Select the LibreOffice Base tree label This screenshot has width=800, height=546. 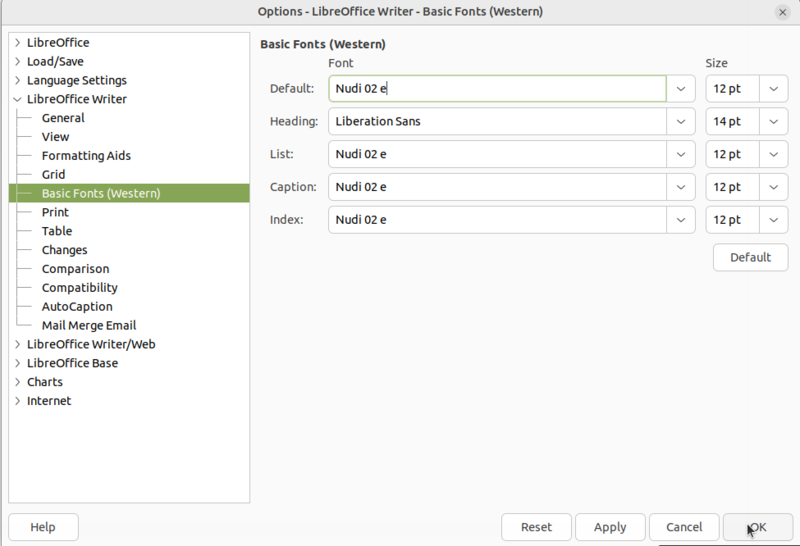tap(72, 363)
